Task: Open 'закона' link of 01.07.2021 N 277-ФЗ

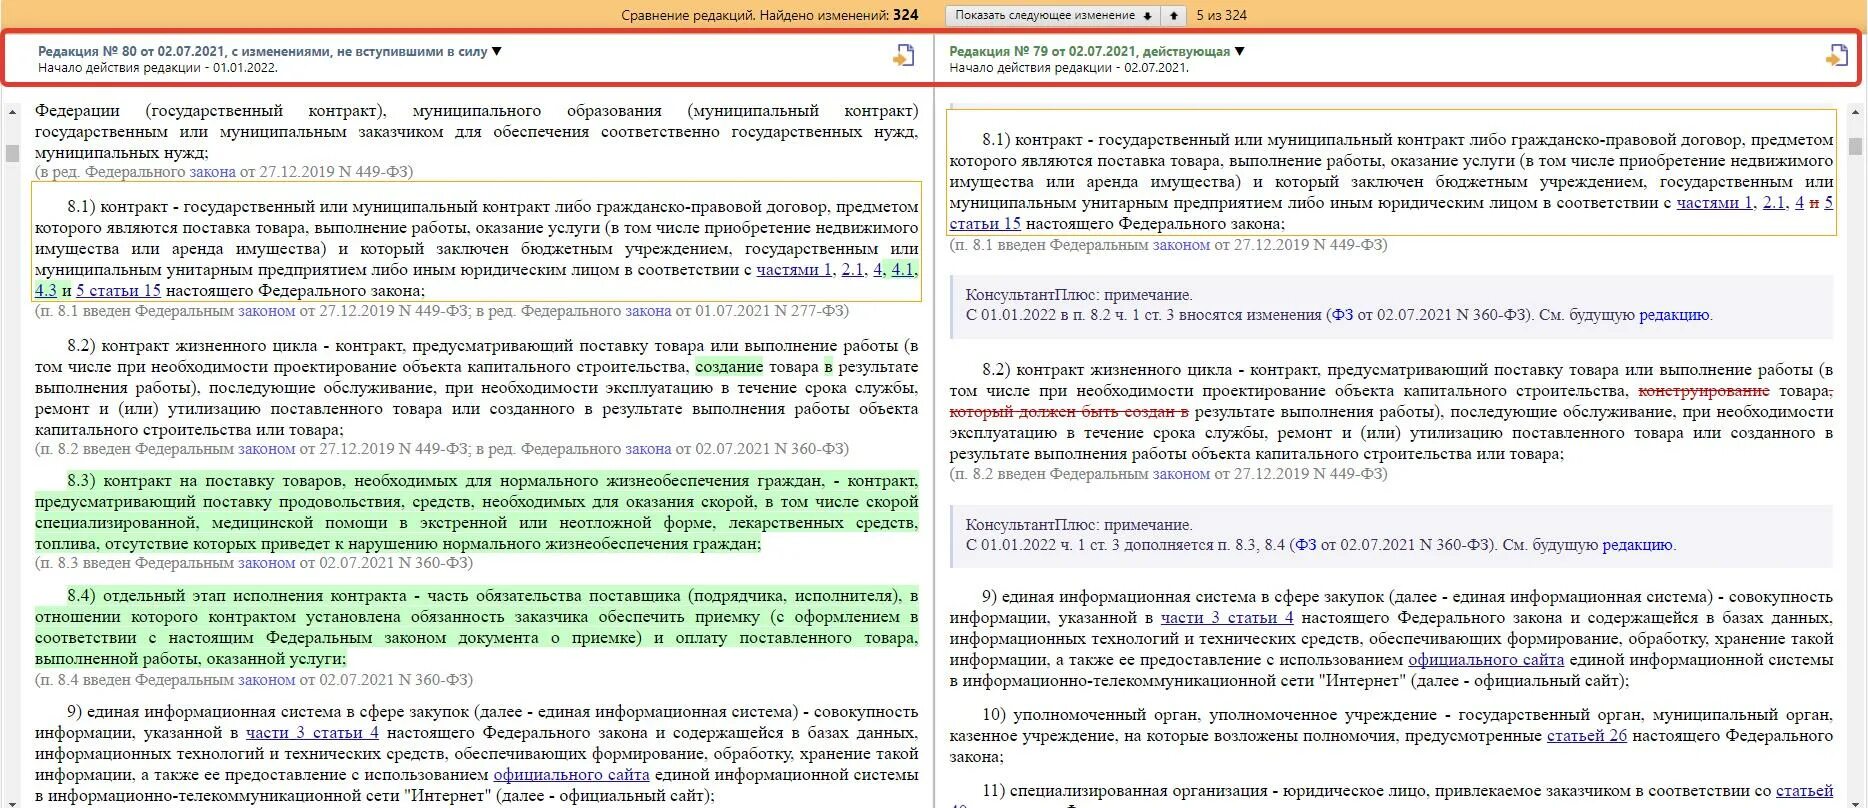Action: pos(648,311)
